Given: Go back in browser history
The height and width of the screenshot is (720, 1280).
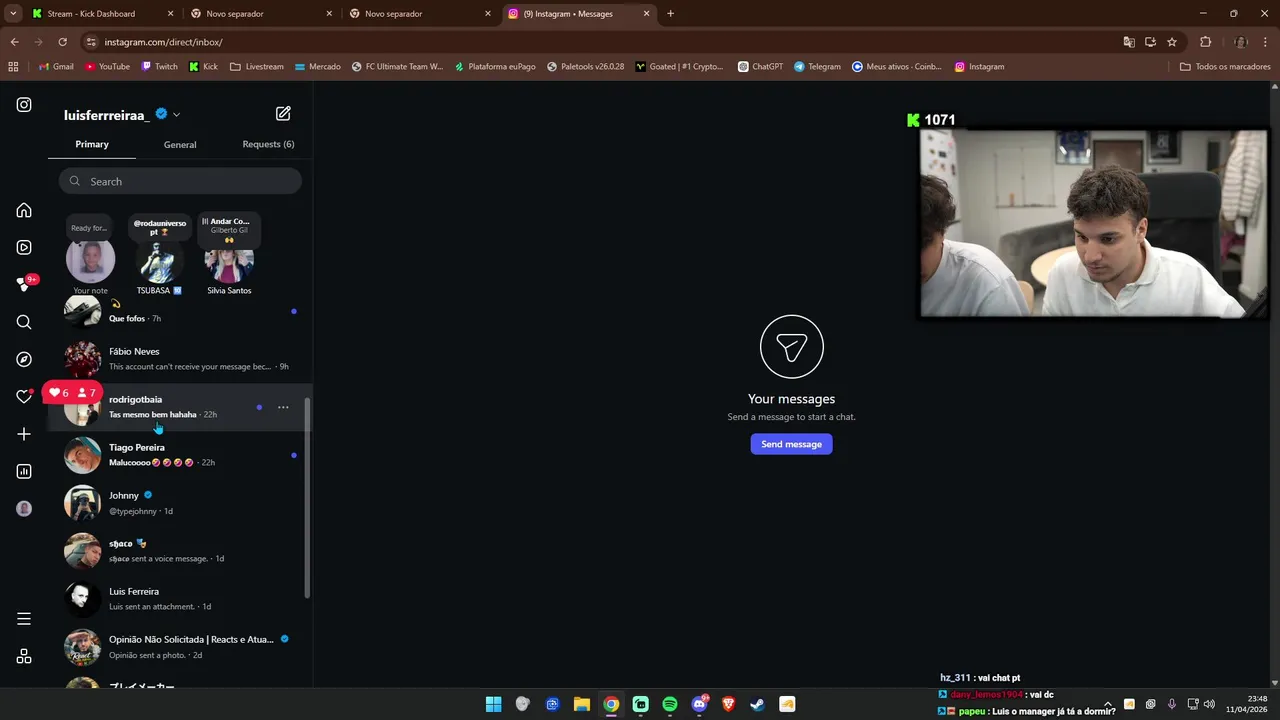Looking at the screenshot, I should point(15,42).
